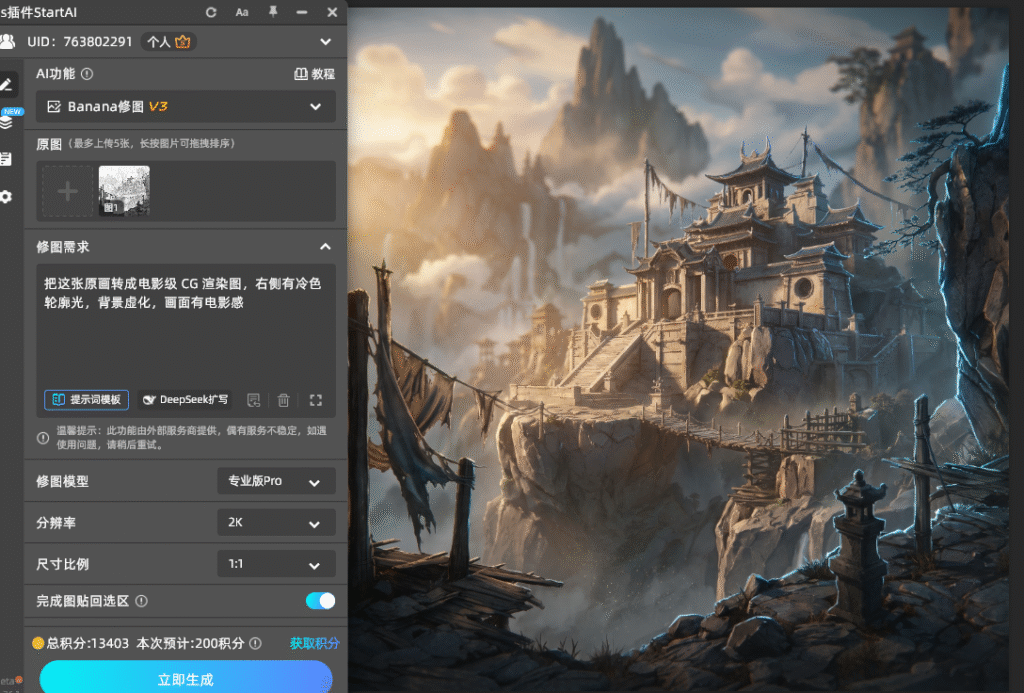The height and width of the screenshot is (693, 1024).
Task: Open the list records sidebar icon
Action: click(x=7, y=159)
